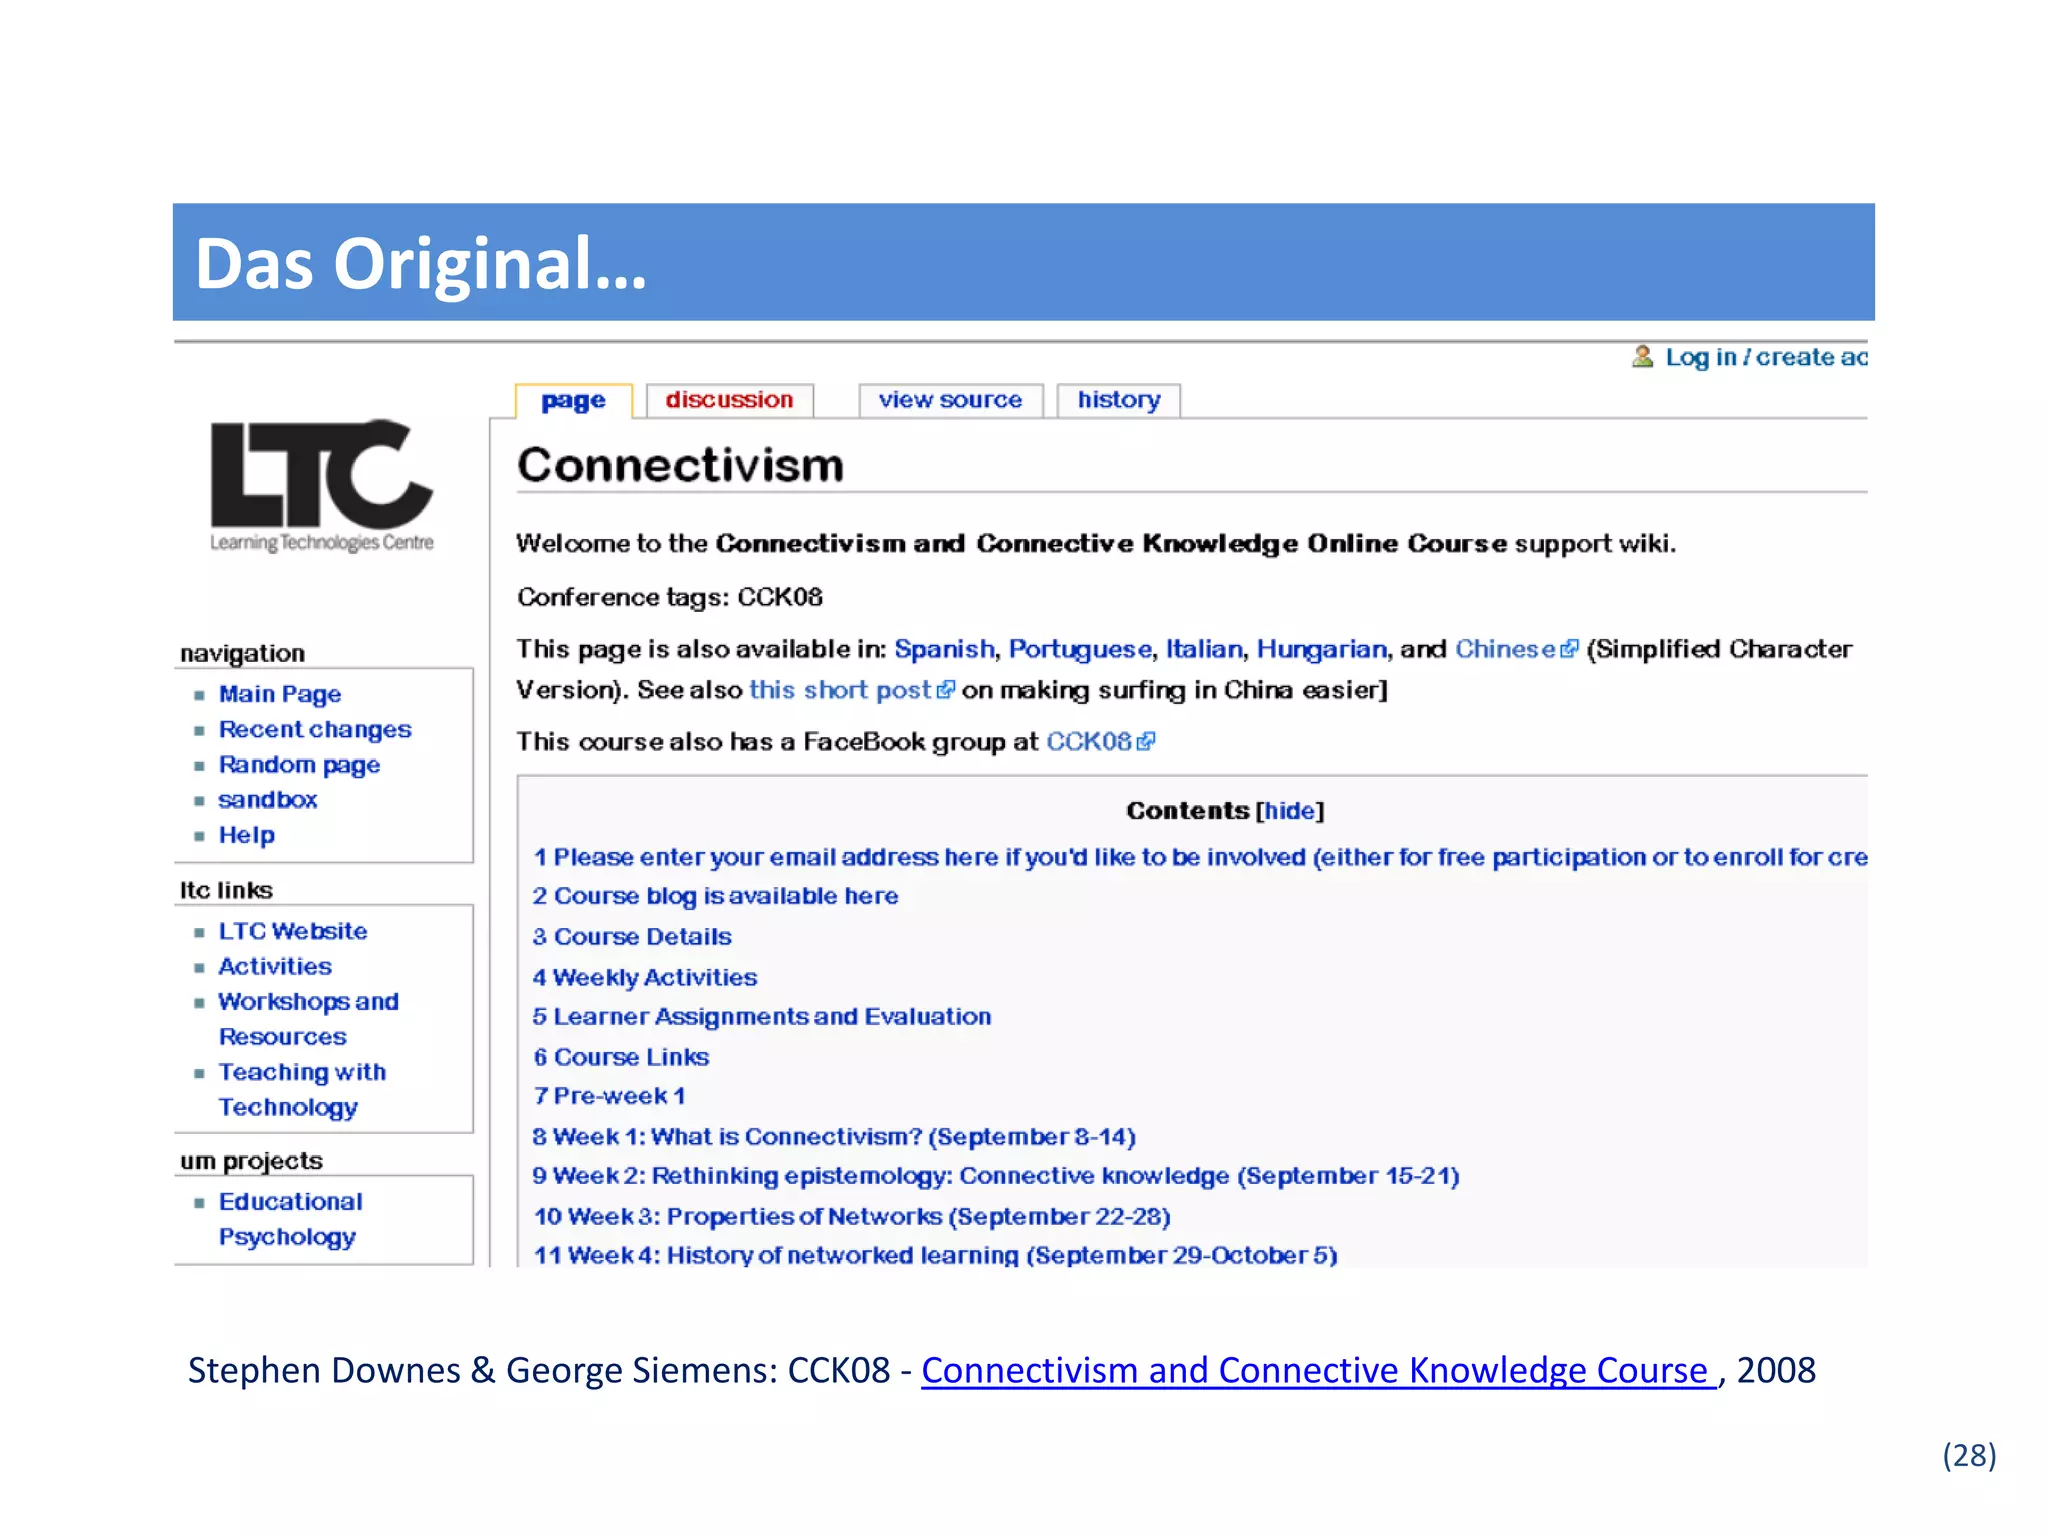The image size is (2048, 1536).
Task: Hide the Contents table via [hide]
Action: pos(1289,810)
